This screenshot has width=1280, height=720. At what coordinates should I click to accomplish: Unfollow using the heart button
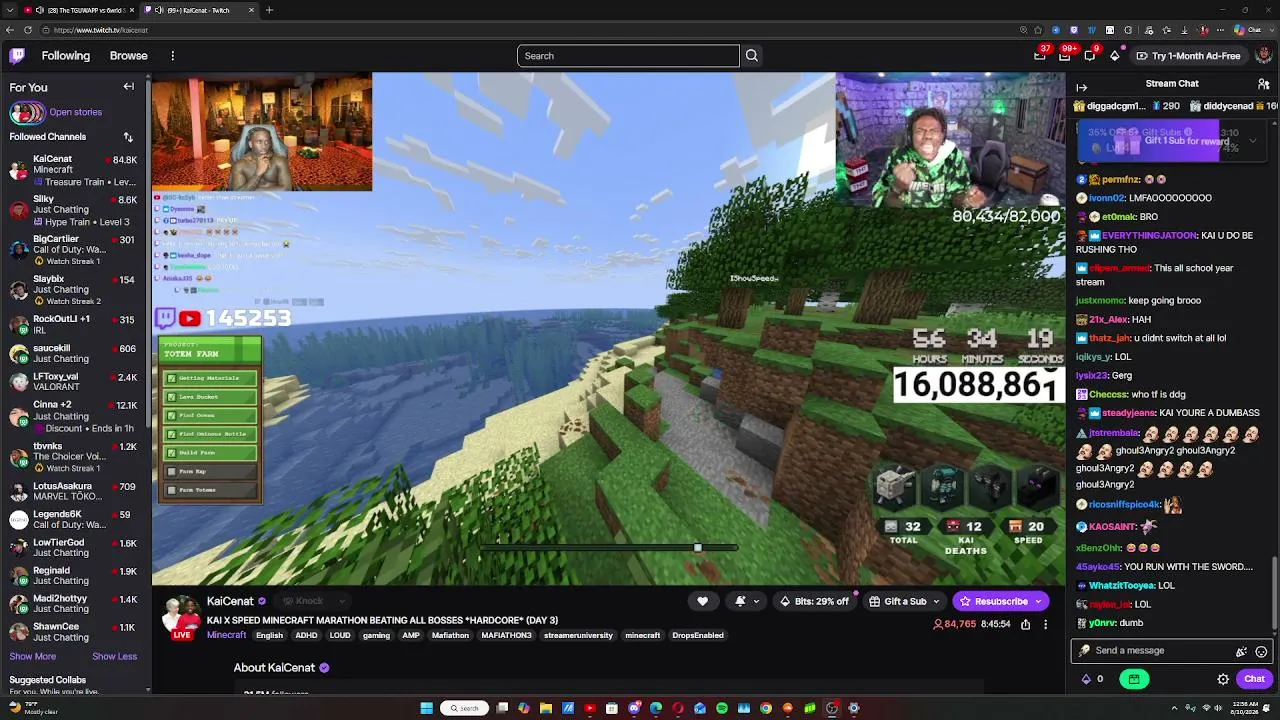tap(702, 601)
